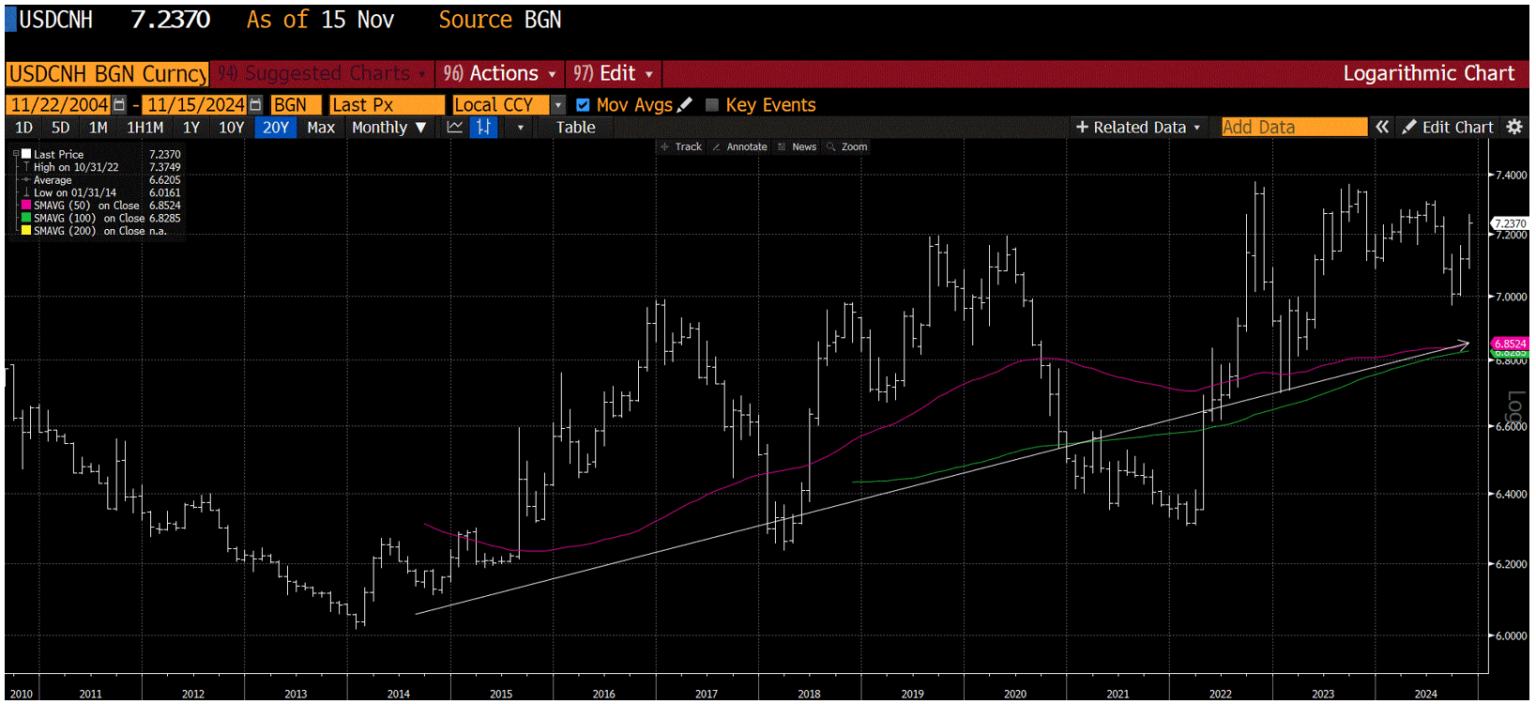The height and width of the screenshot is (704, 1536).
Task: Select the line chart type icon
Action: point(455,127)
